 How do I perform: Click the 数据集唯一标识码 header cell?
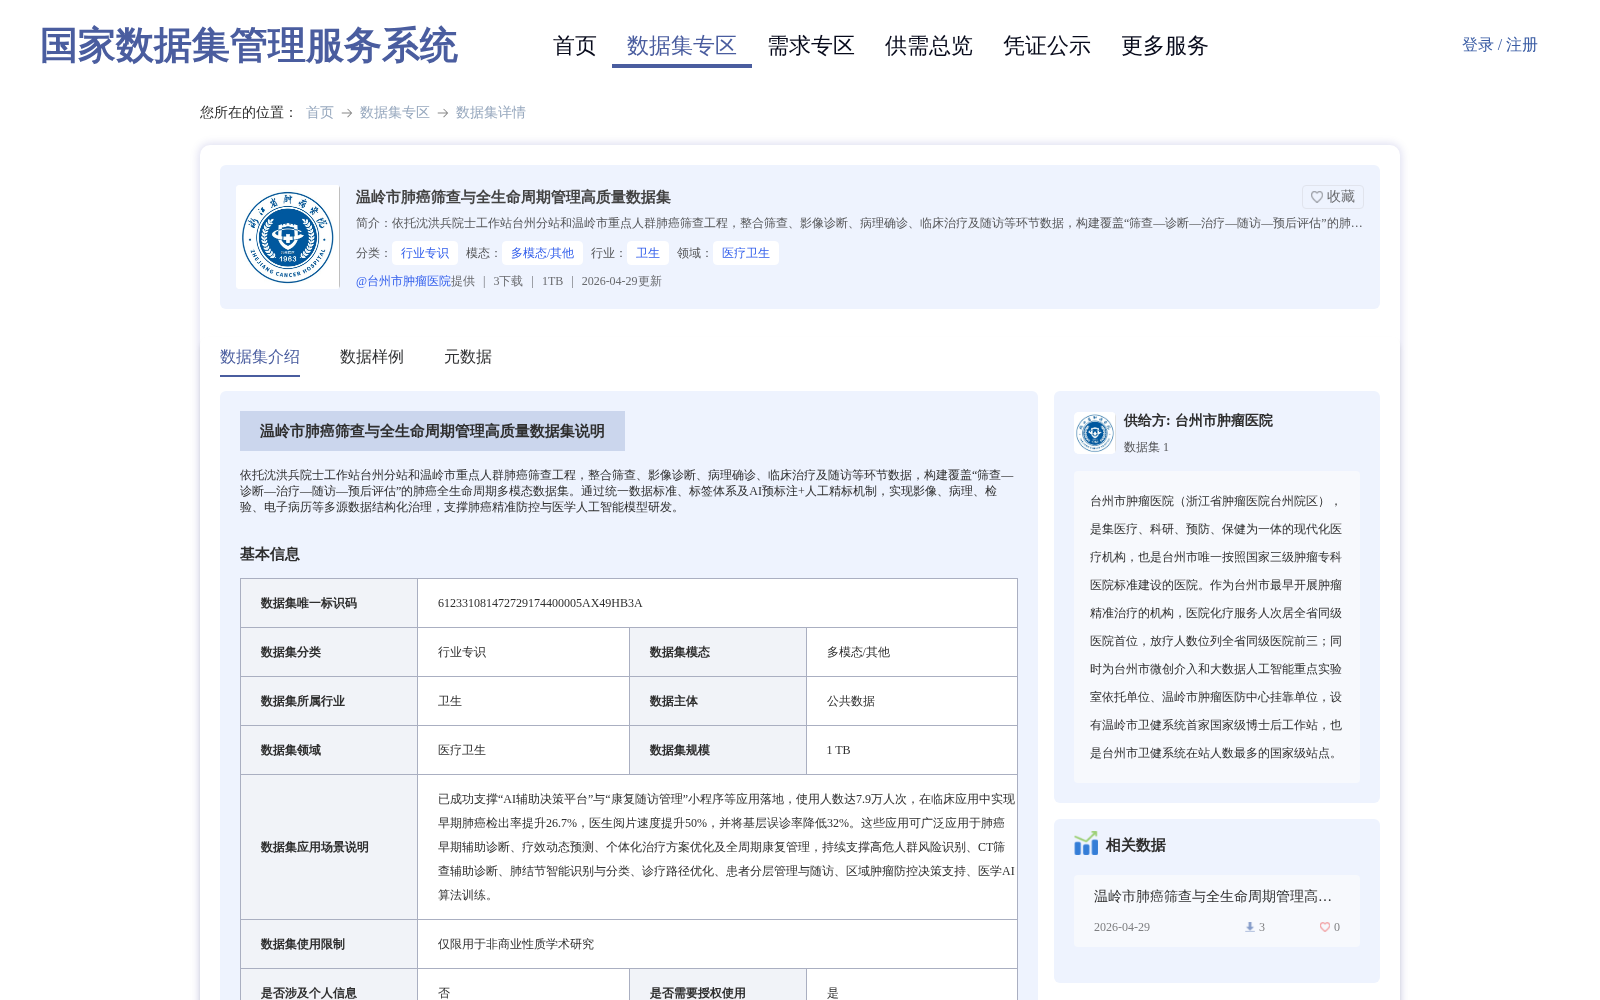click(x=329, y=603)
